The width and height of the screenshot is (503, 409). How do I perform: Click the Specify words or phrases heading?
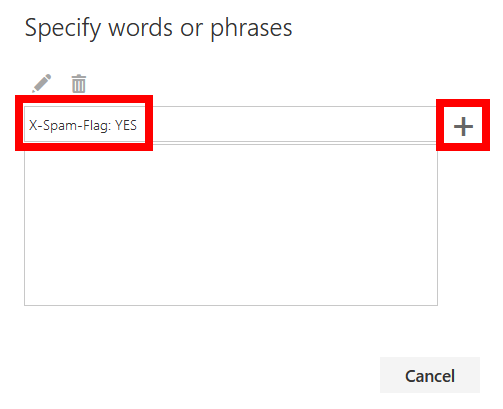click(x=158, y=28)
